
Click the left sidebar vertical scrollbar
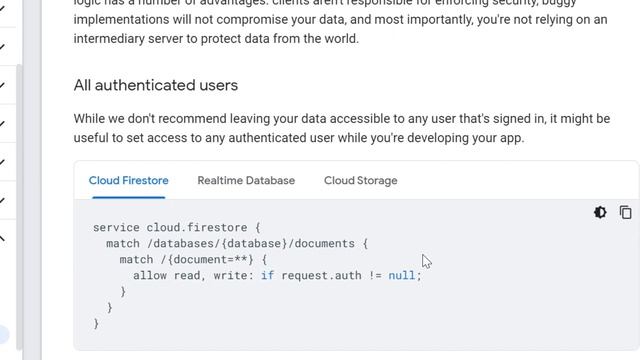coord(19,207)
